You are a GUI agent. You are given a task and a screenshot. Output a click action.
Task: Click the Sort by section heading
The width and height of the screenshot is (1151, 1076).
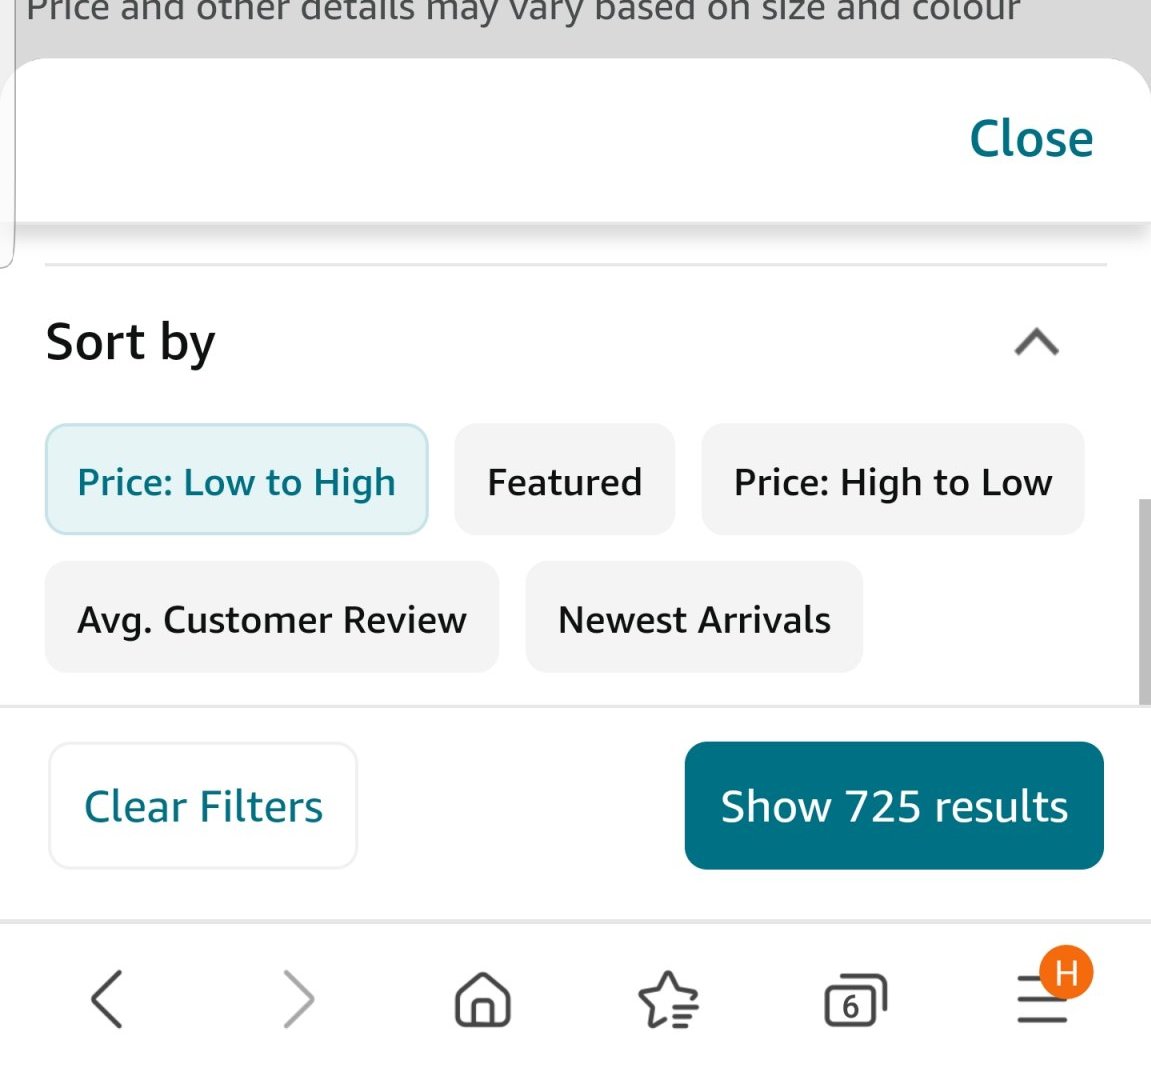(131, 343)
